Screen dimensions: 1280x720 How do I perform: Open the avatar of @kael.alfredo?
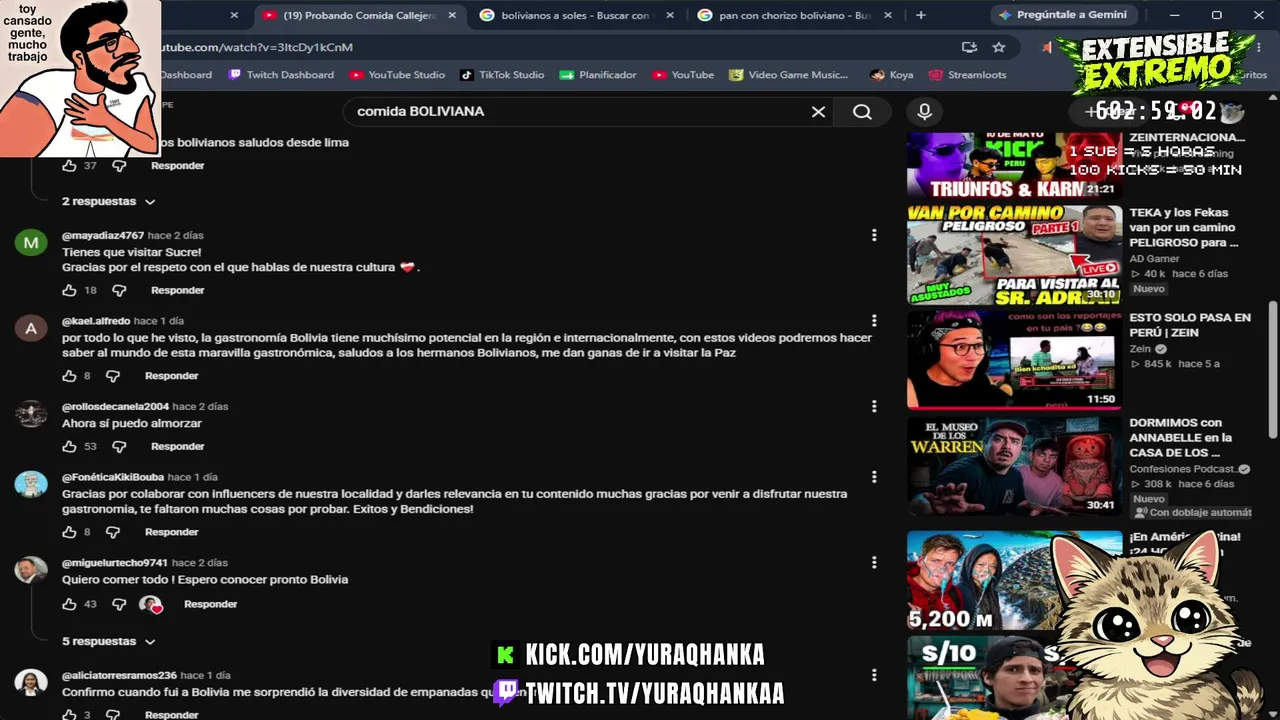click(x=31, y=329)
